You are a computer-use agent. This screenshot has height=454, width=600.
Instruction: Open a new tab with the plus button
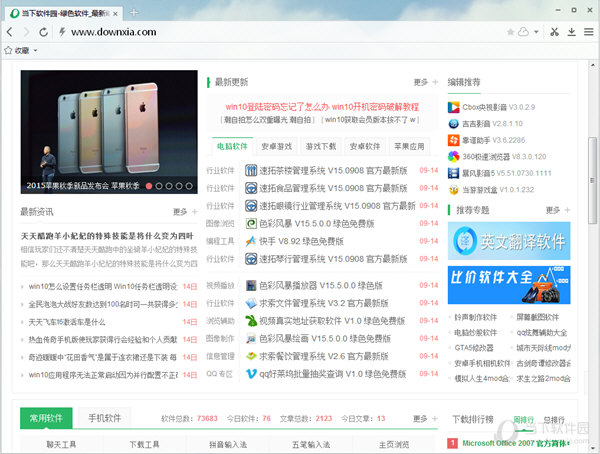(x=134, y=13)
